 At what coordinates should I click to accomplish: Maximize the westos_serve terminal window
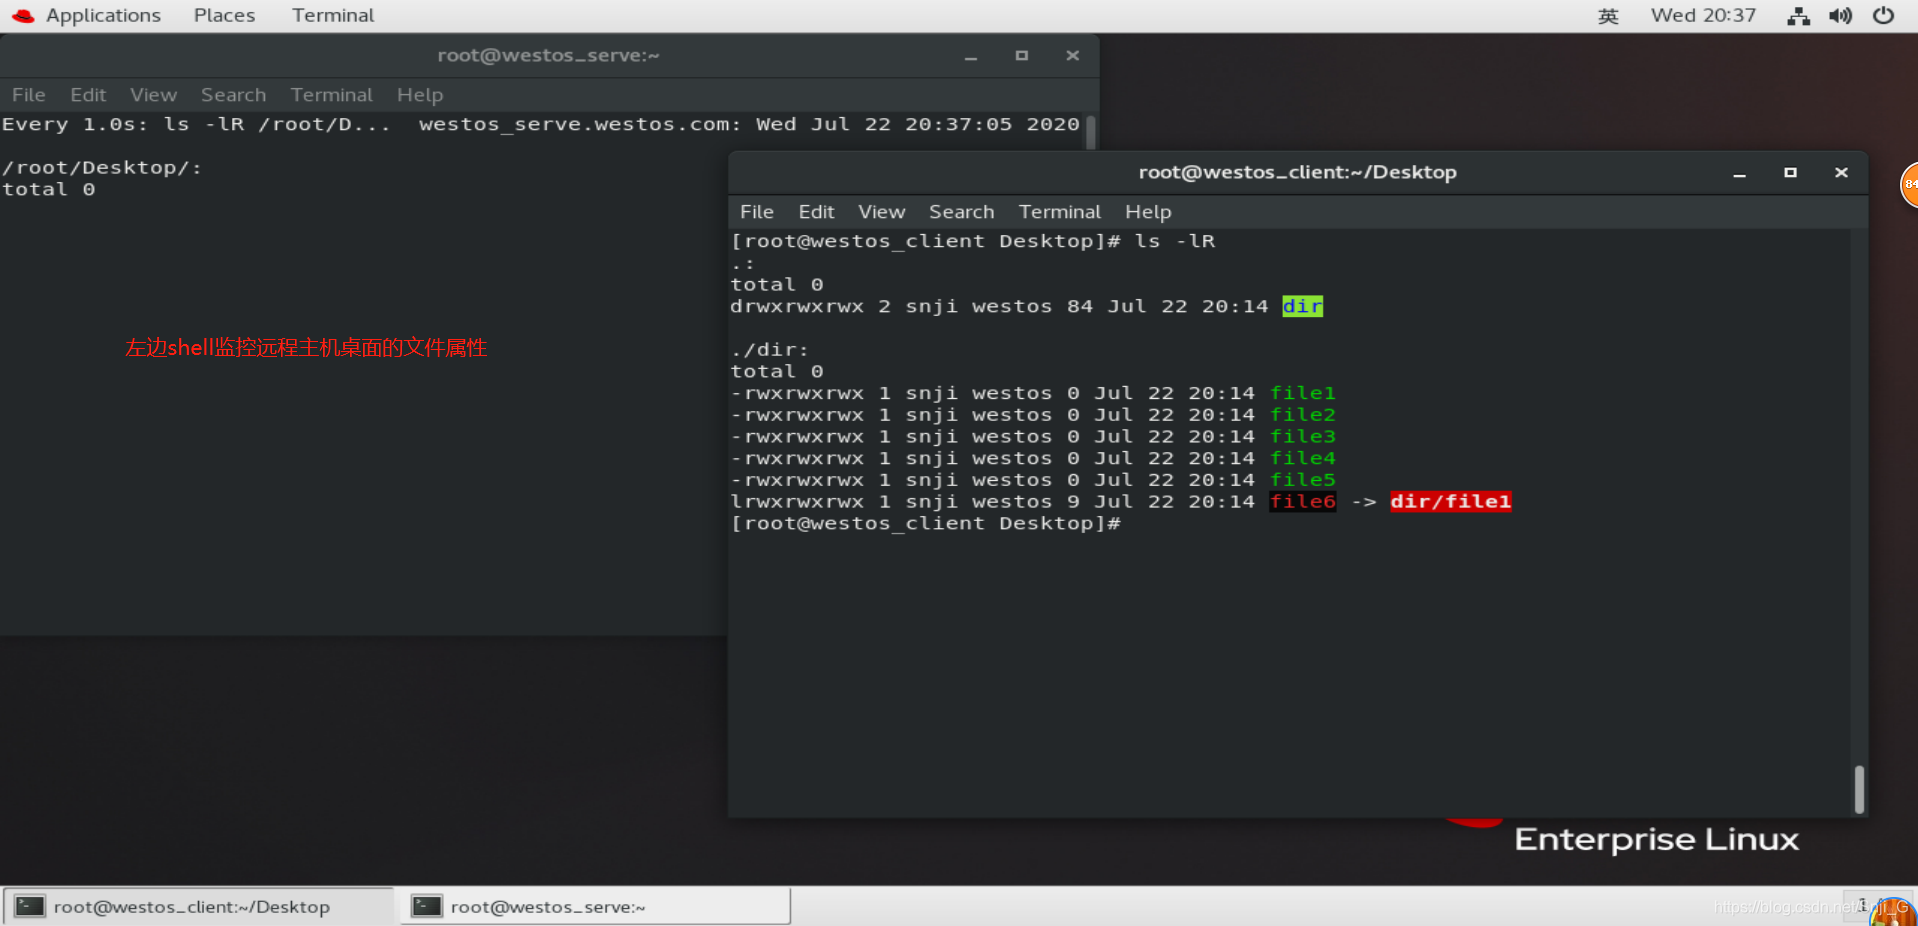1021,56
